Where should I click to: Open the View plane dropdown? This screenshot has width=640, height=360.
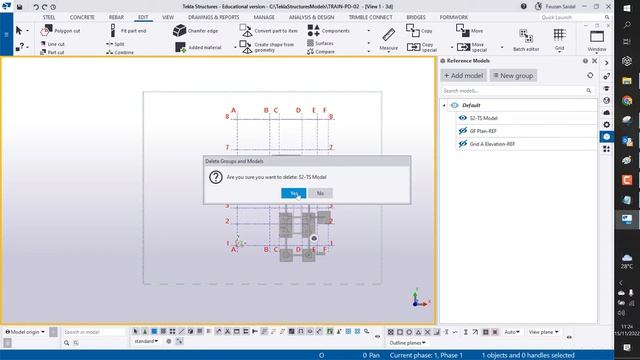543,332
